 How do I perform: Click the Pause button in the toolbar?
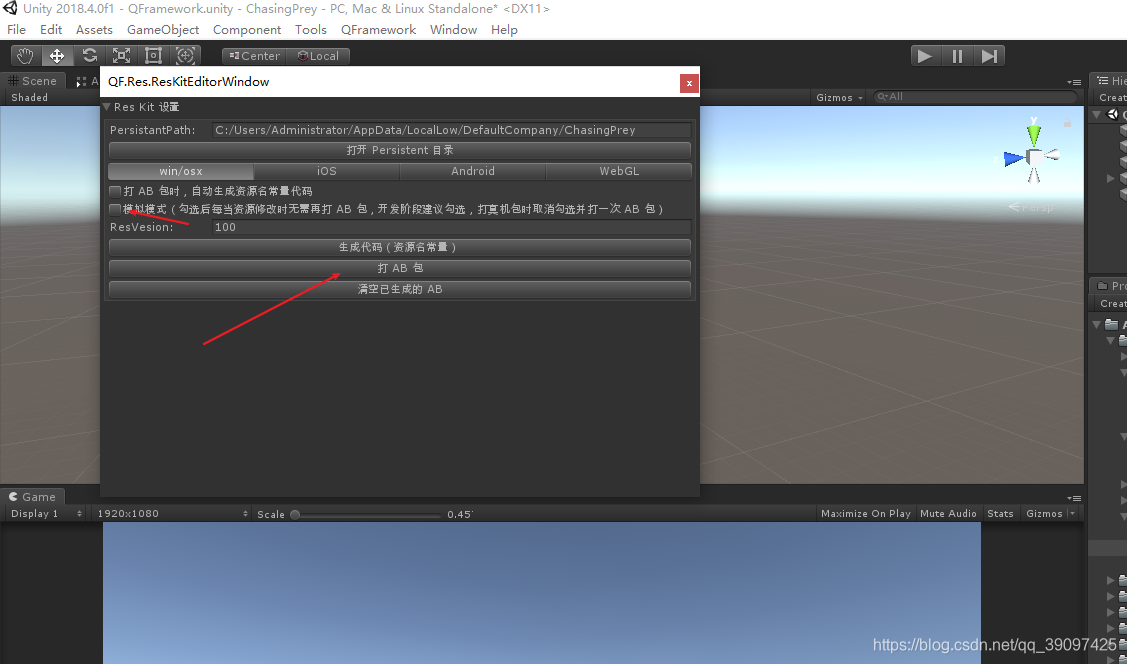[957, 55]
